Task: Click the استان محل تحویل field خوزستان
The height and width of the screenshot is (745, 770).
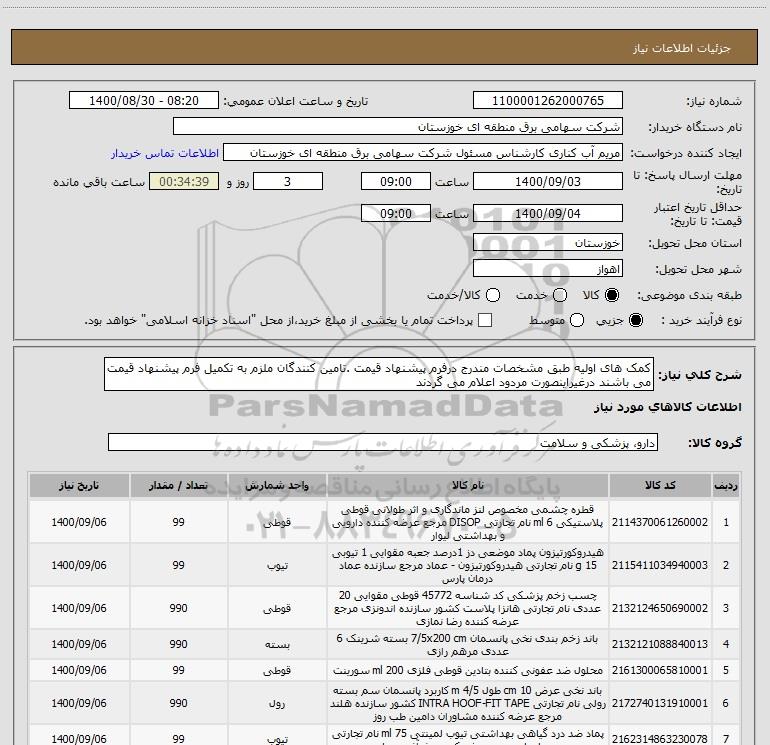Action: click(547, 243)
